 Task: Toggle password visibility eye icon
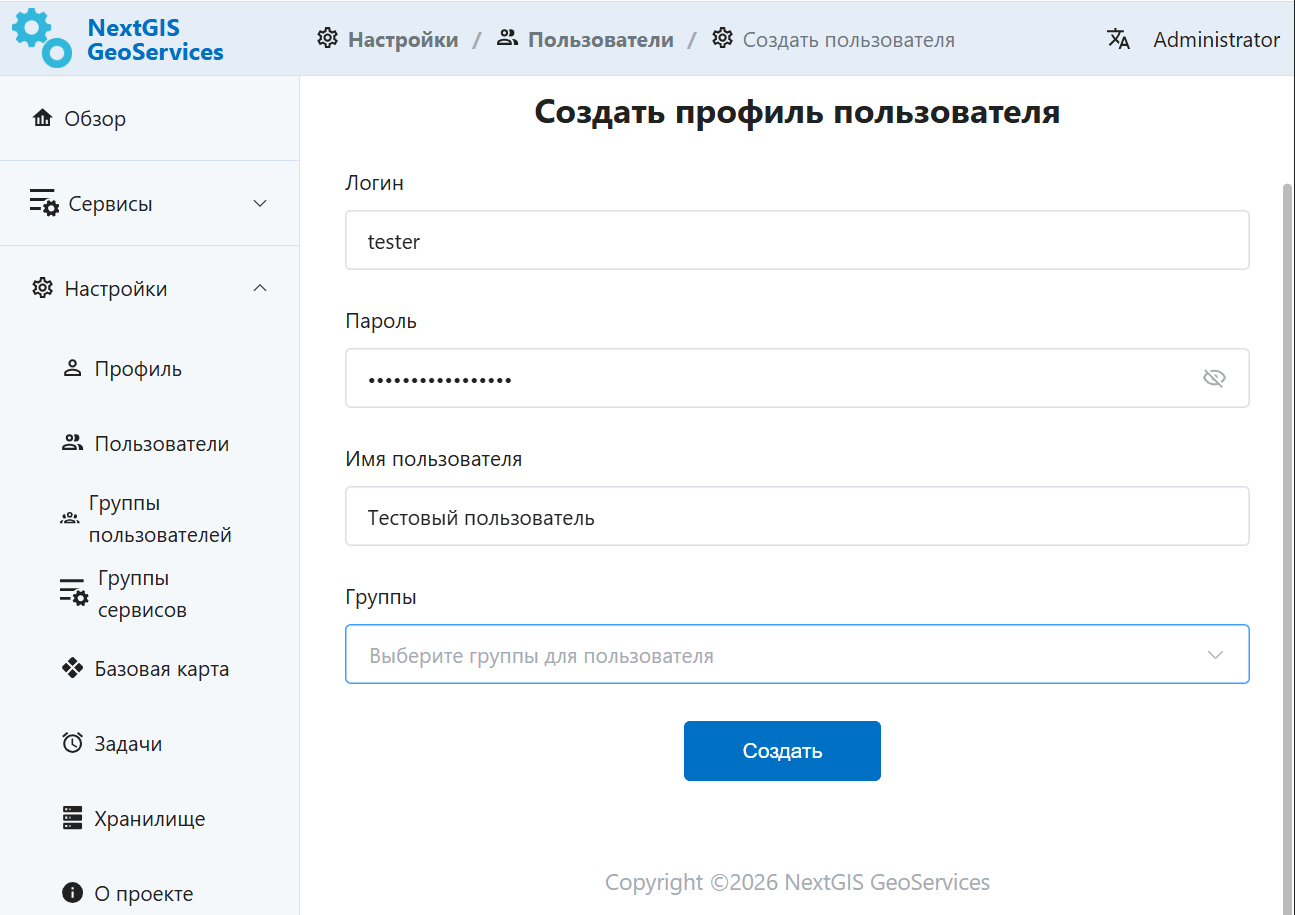coord(1214,378)
